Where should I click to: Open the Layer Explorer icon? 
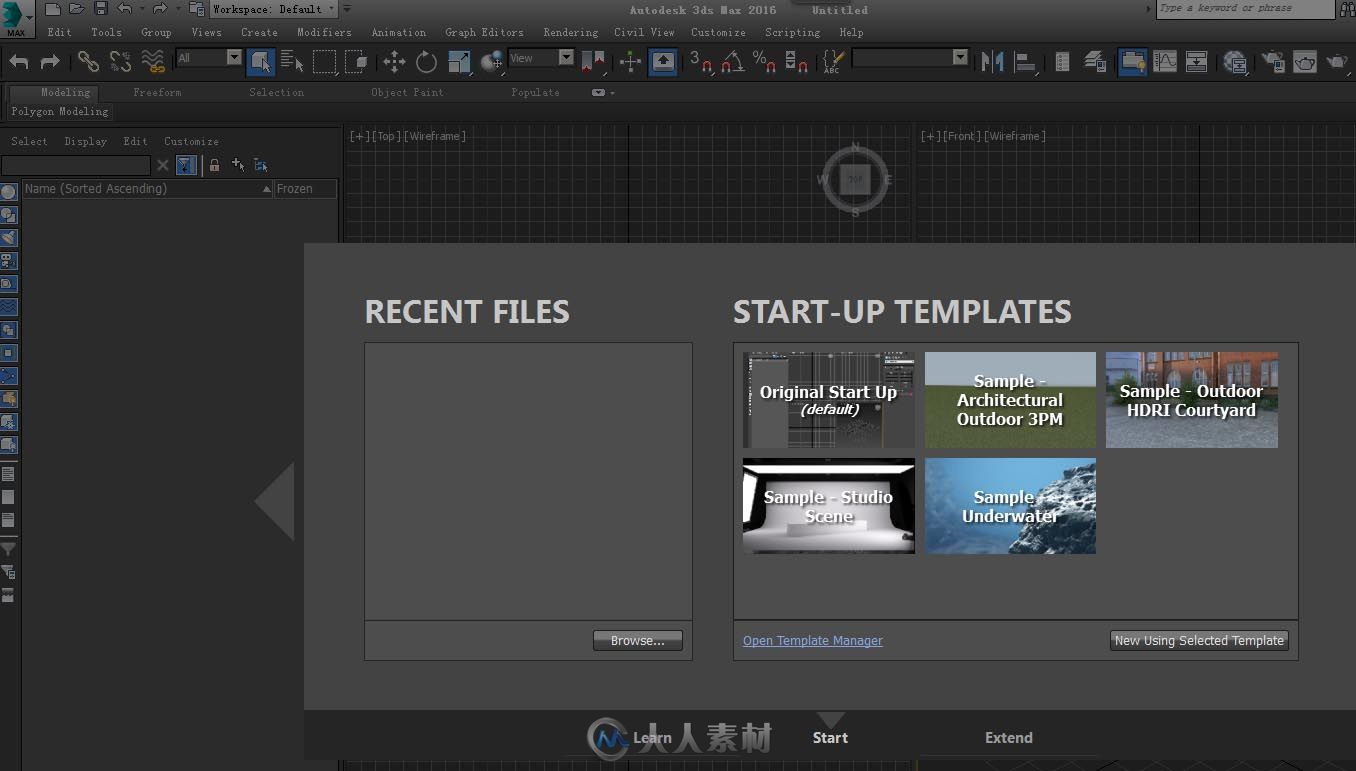pos(1095,62)
